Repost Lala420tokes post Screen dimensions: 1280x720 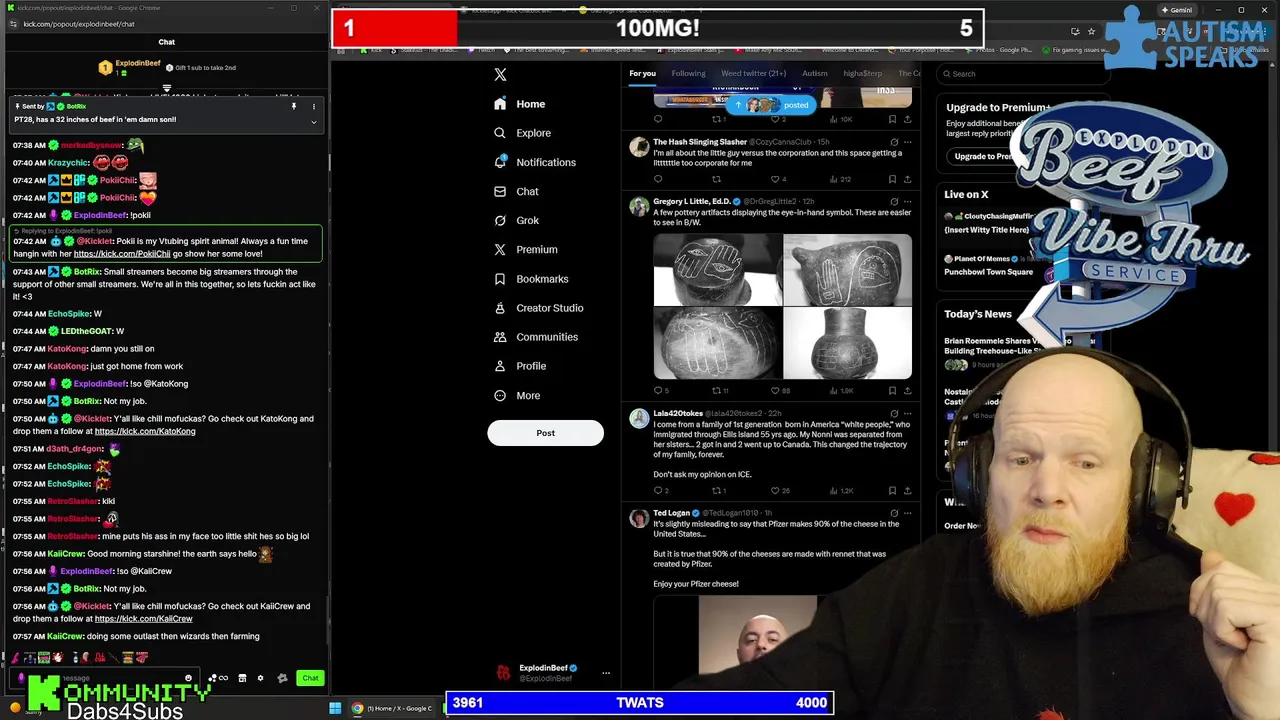pos(716,490)
